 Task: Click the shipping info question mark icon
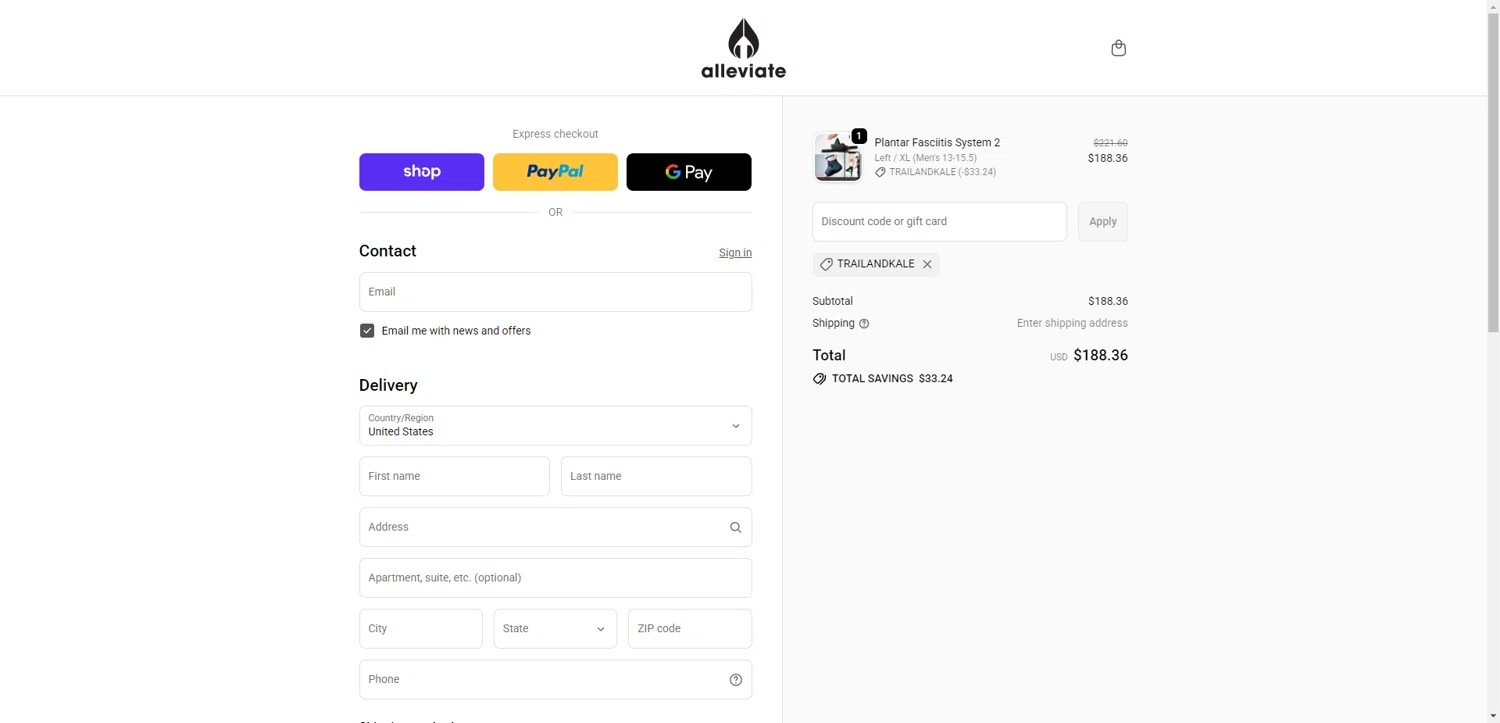[x=864, y=324]
